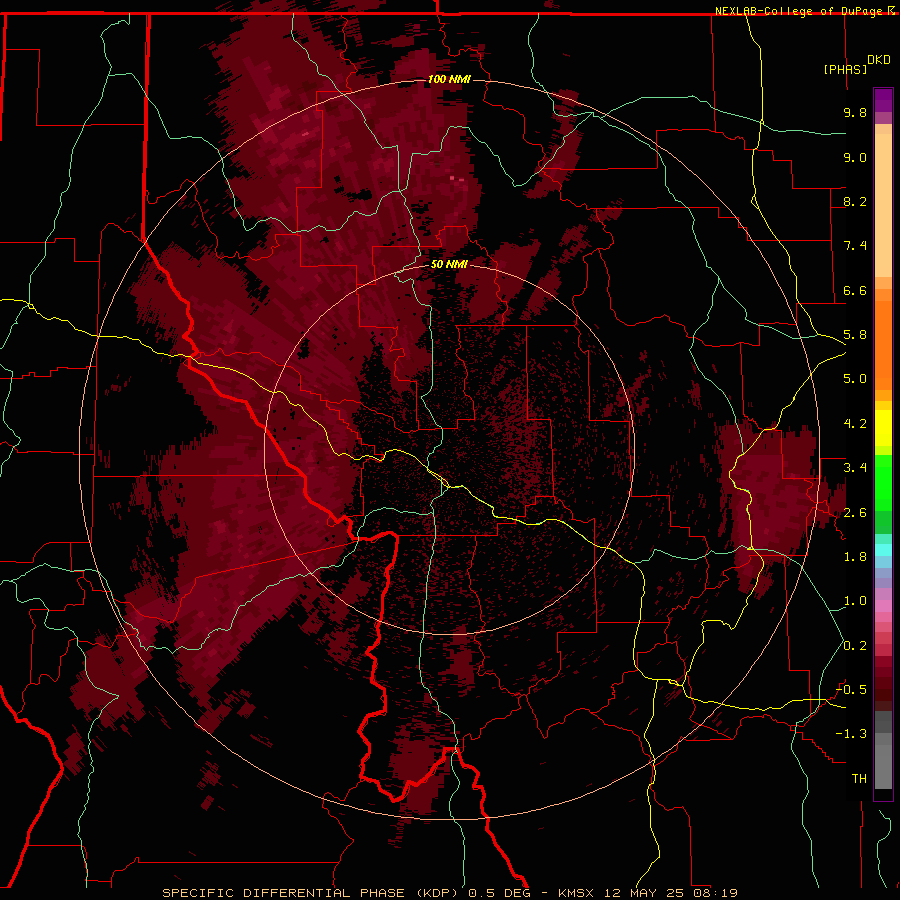
Task: Pick the peach band of the color bar
Action: pos(883,207)
